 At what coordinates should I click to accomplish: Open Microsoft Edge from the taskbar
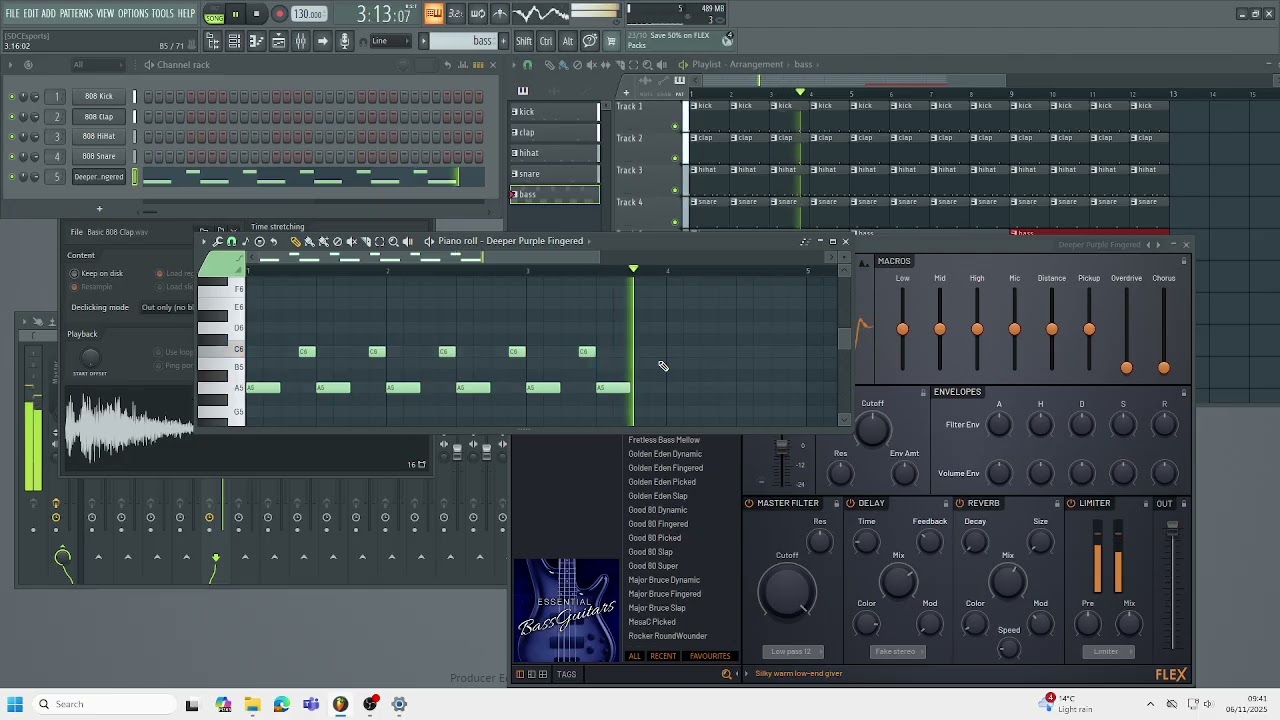[x=281, y=704]
